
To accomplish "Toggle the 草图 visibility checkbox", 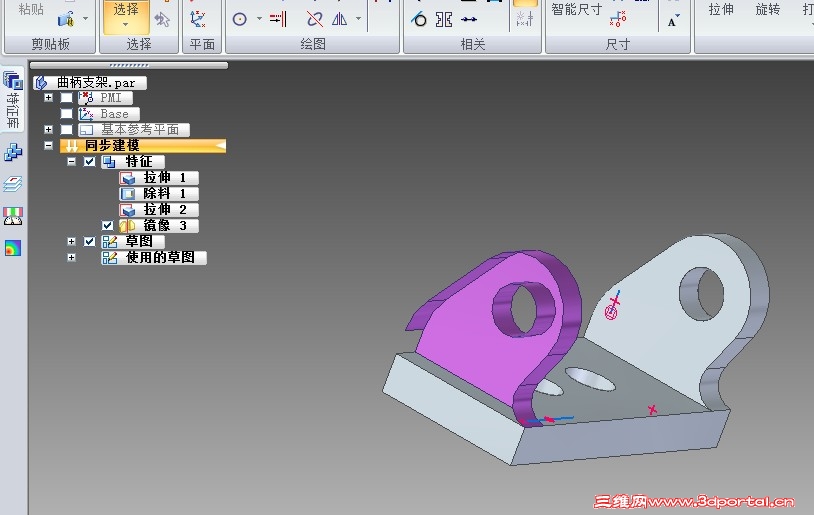I will tap(89, 241).
